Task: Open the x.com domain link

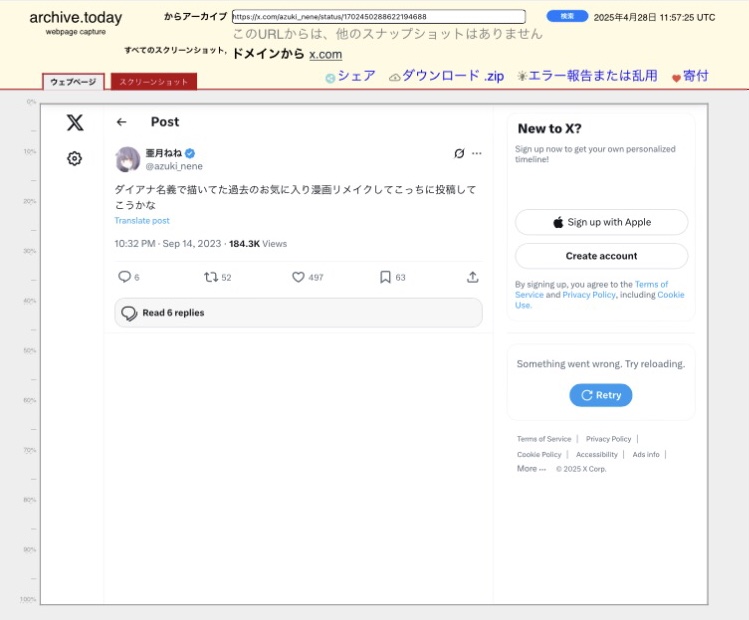Action: [325, 54]
